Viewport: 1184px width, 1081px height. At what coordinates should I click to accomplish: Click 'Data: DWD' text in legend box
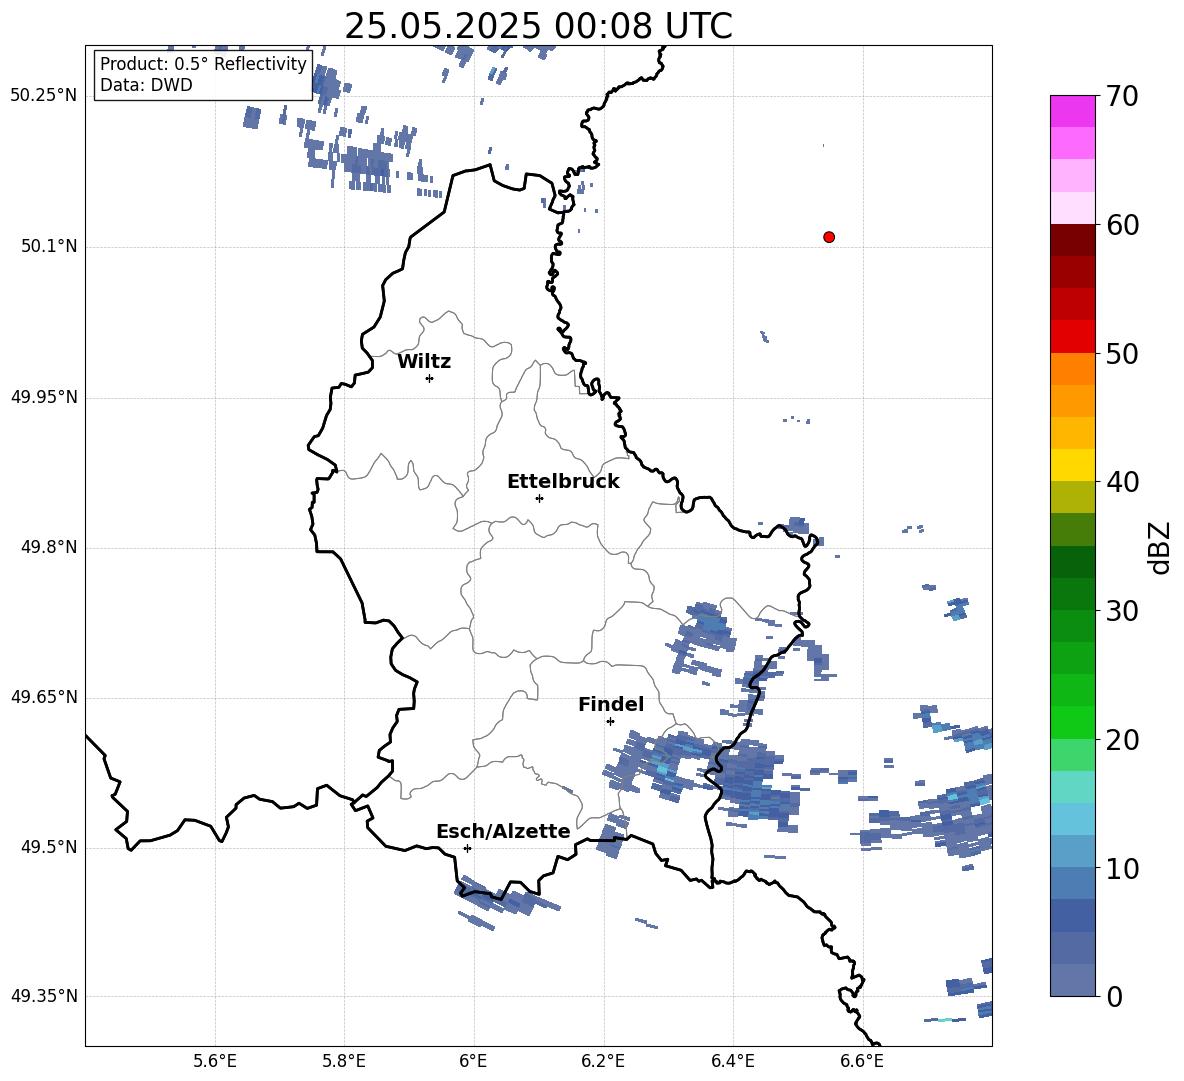pyautogui.click(x=146, y=85)
